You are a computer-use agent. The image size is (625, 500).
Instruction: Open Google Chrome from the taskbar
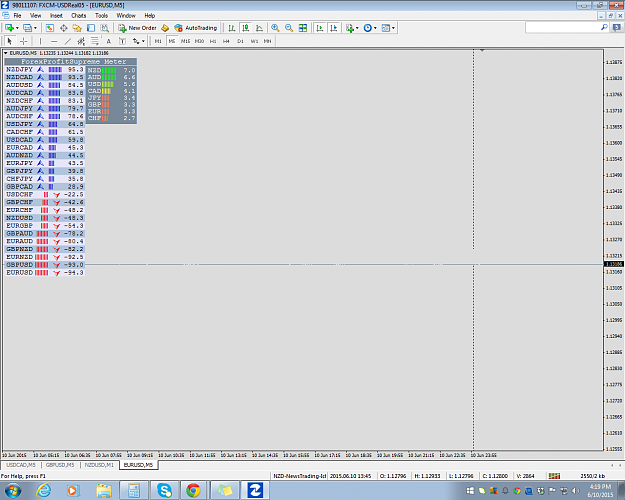(x=193, y=490)
